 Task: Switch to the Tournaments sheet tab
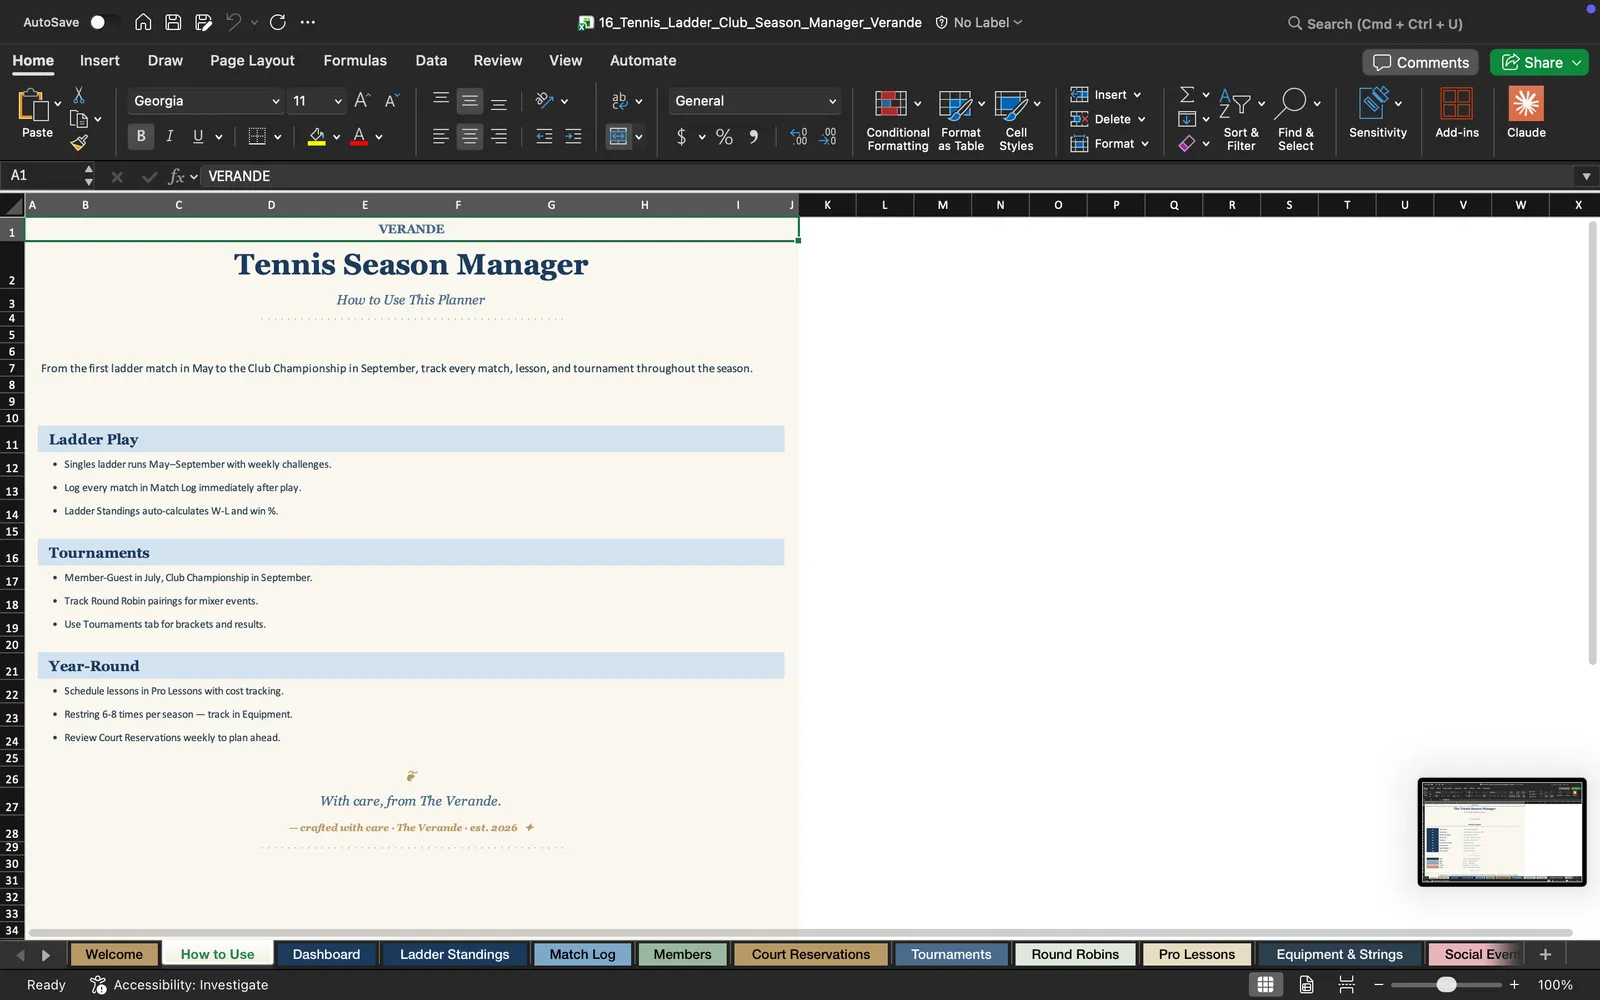click(951, 954)
